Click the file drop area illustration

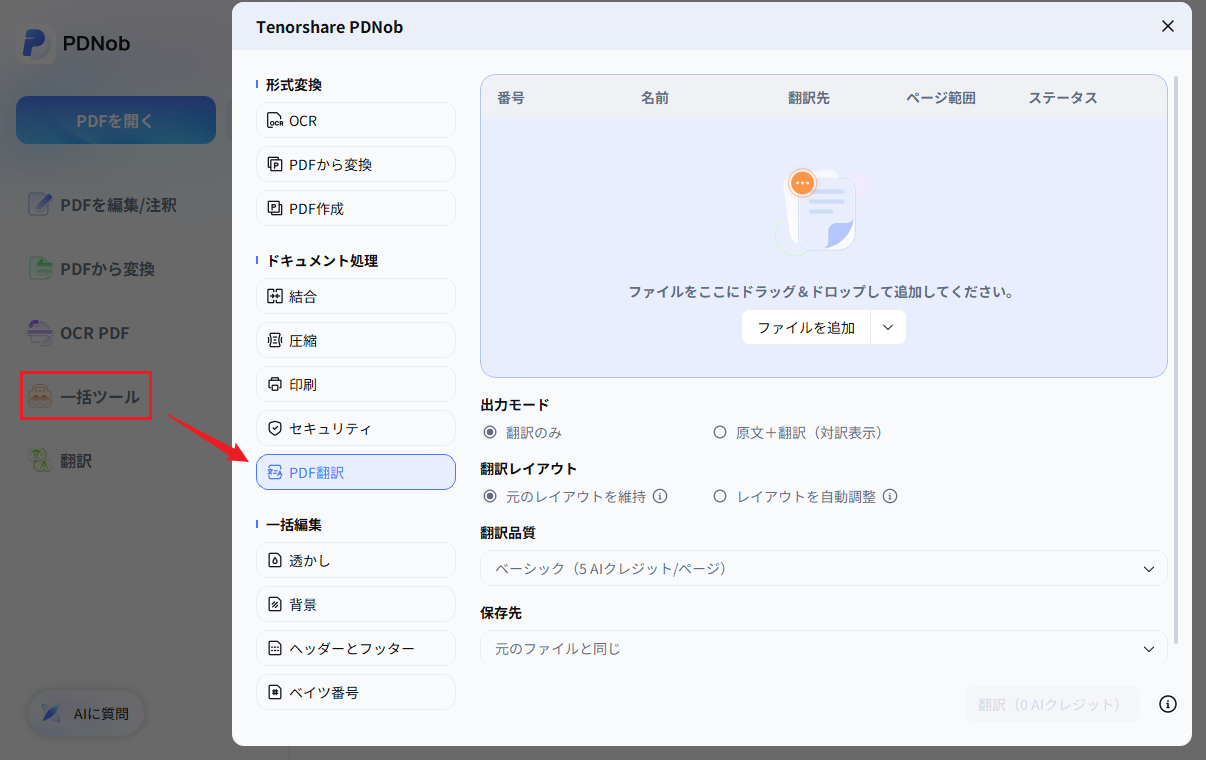tap(820, 210)
